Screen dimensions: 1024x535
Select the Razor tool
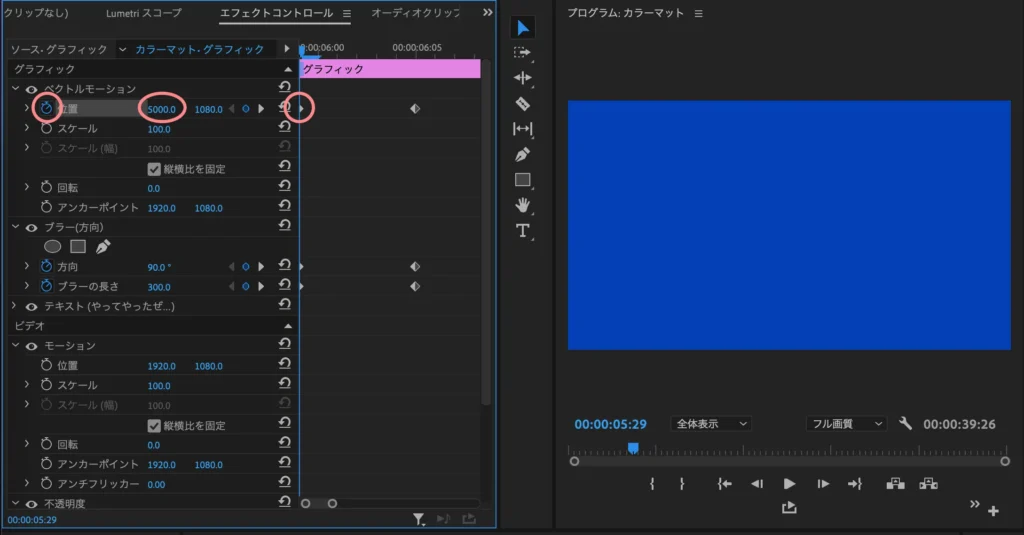point(522,103)
